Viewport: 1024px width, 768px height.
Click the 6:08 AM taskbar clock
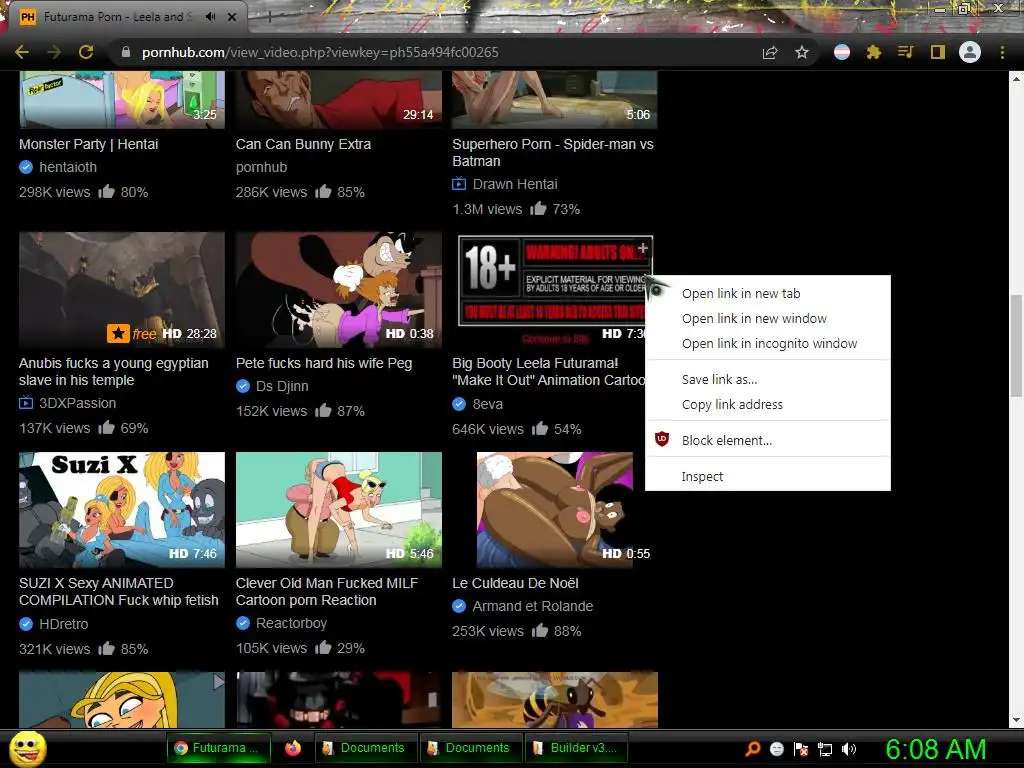pos(936,749)
